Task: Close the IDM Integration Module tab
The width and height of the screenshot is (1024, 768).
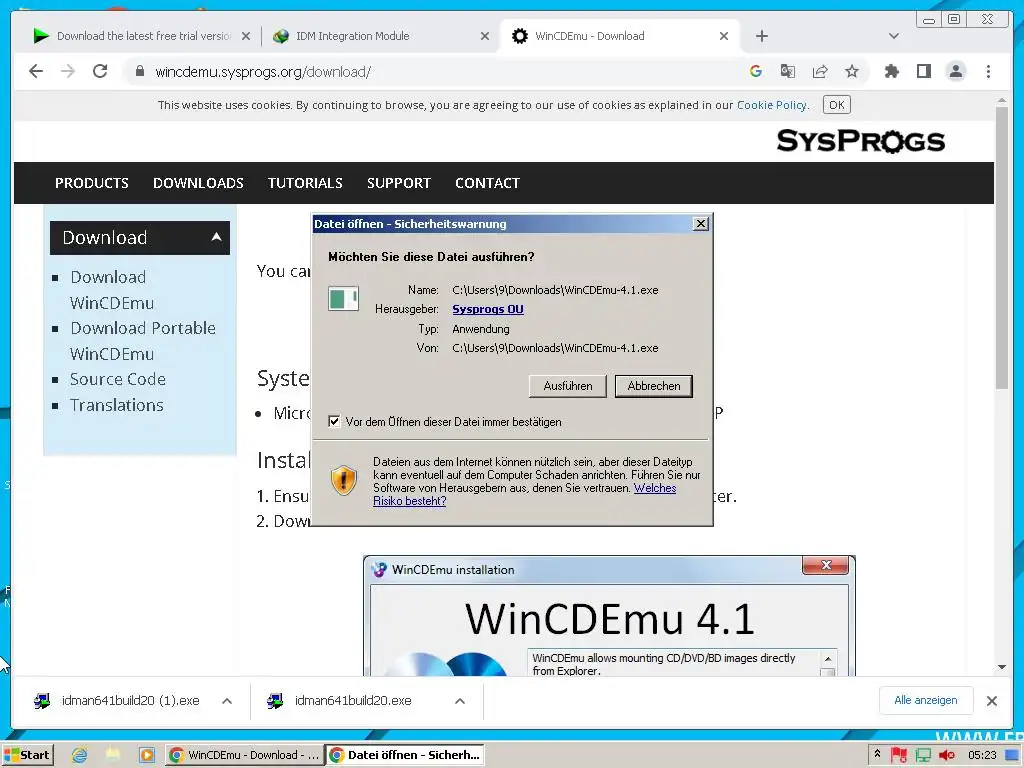Action: (485, 36)
